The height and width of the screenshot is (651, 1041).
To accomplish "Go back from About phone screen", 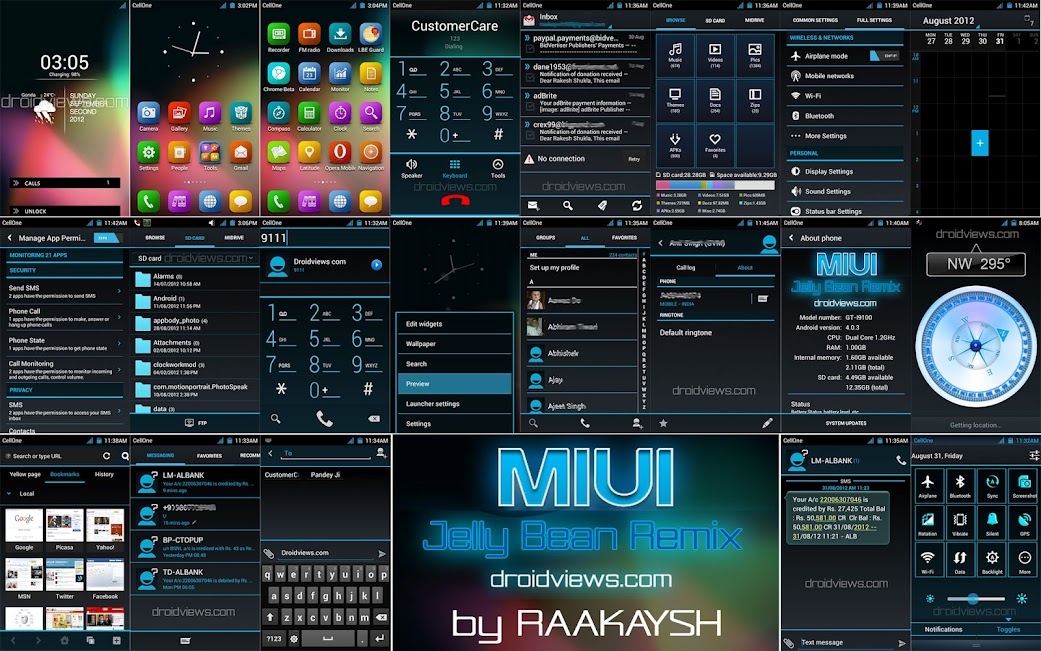I will point(791,238).
